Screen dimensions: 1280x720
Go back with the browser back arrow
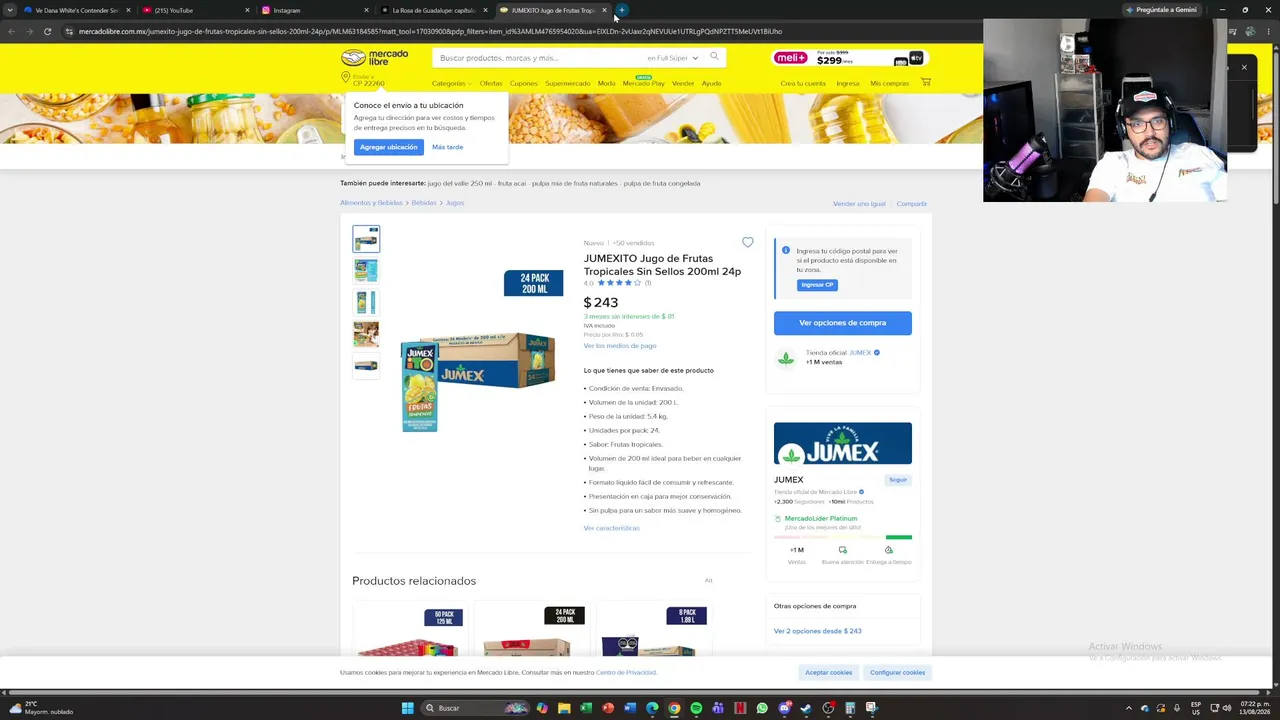click(11, 31)
